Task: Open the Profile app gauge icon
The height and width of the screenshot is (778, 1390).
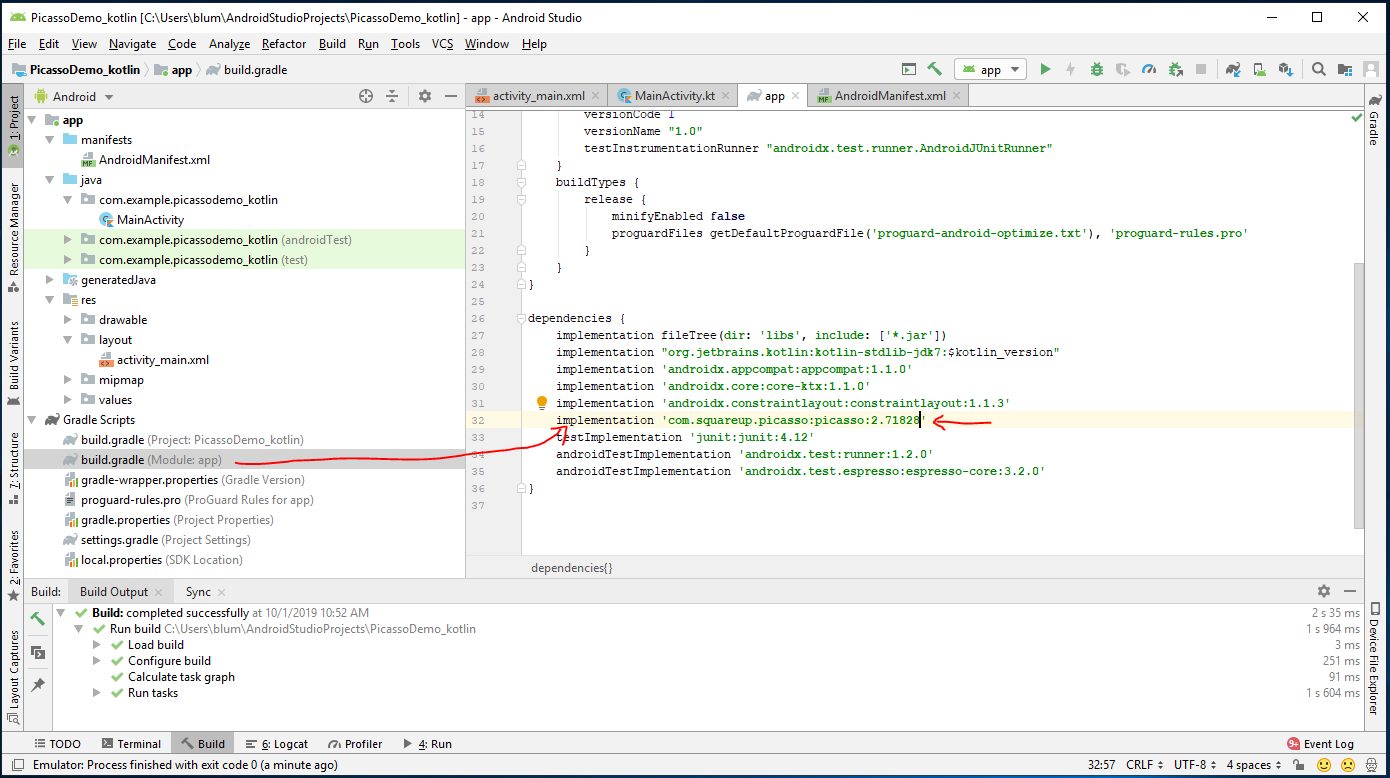Action: coord(1149,69)
